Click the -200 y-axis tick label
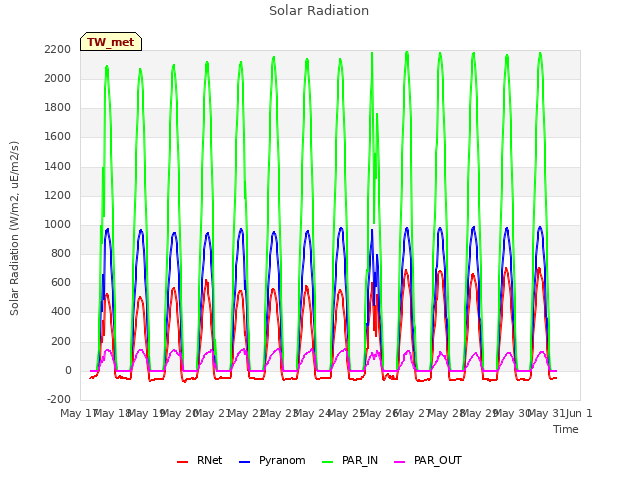Image resolution: width=640 pixels, height=480 pixels. (59, 400)
